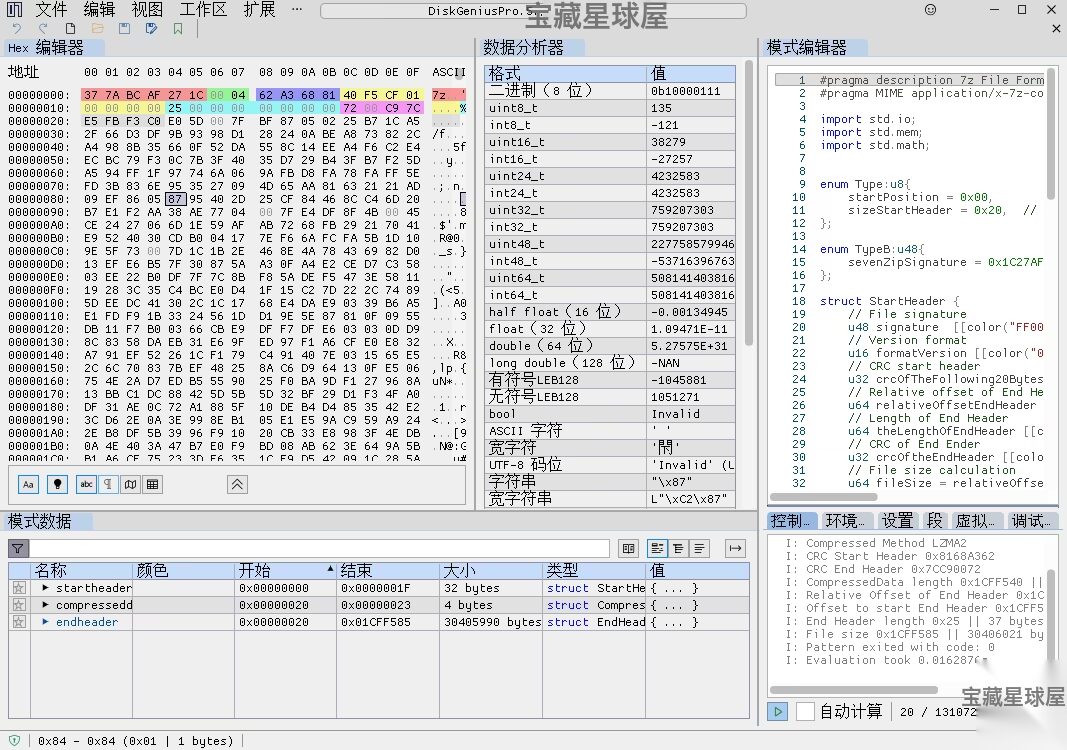Viewport: 1067px width, 750px height.
Task: Click the funnel filter icon in pattern data
Action: coord(18,549)
